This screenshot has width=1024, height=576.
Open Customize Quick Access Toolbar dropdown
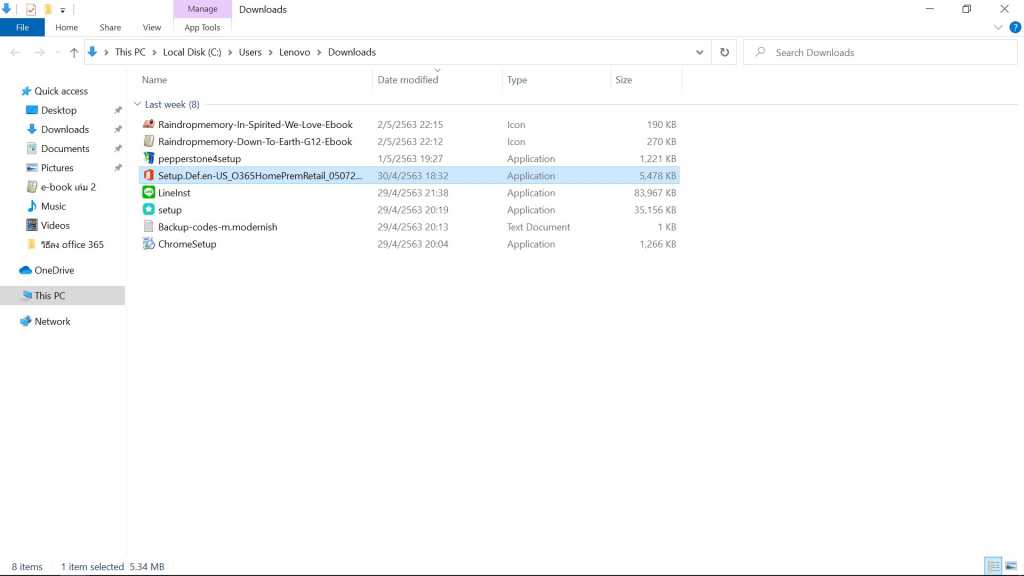[63, 10]
